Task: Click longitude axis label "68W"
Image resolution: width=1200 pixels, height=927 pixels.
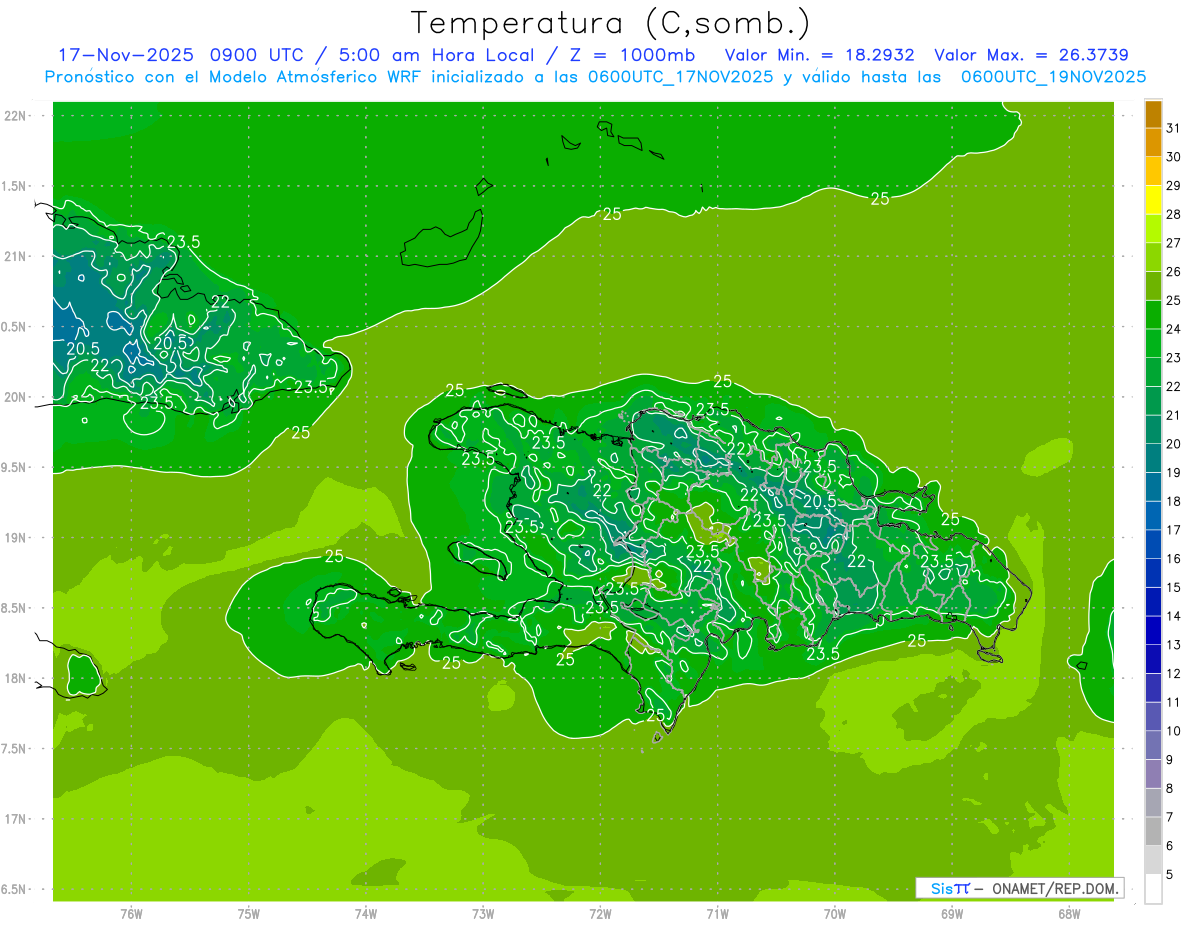Action: coord(1069,914)
